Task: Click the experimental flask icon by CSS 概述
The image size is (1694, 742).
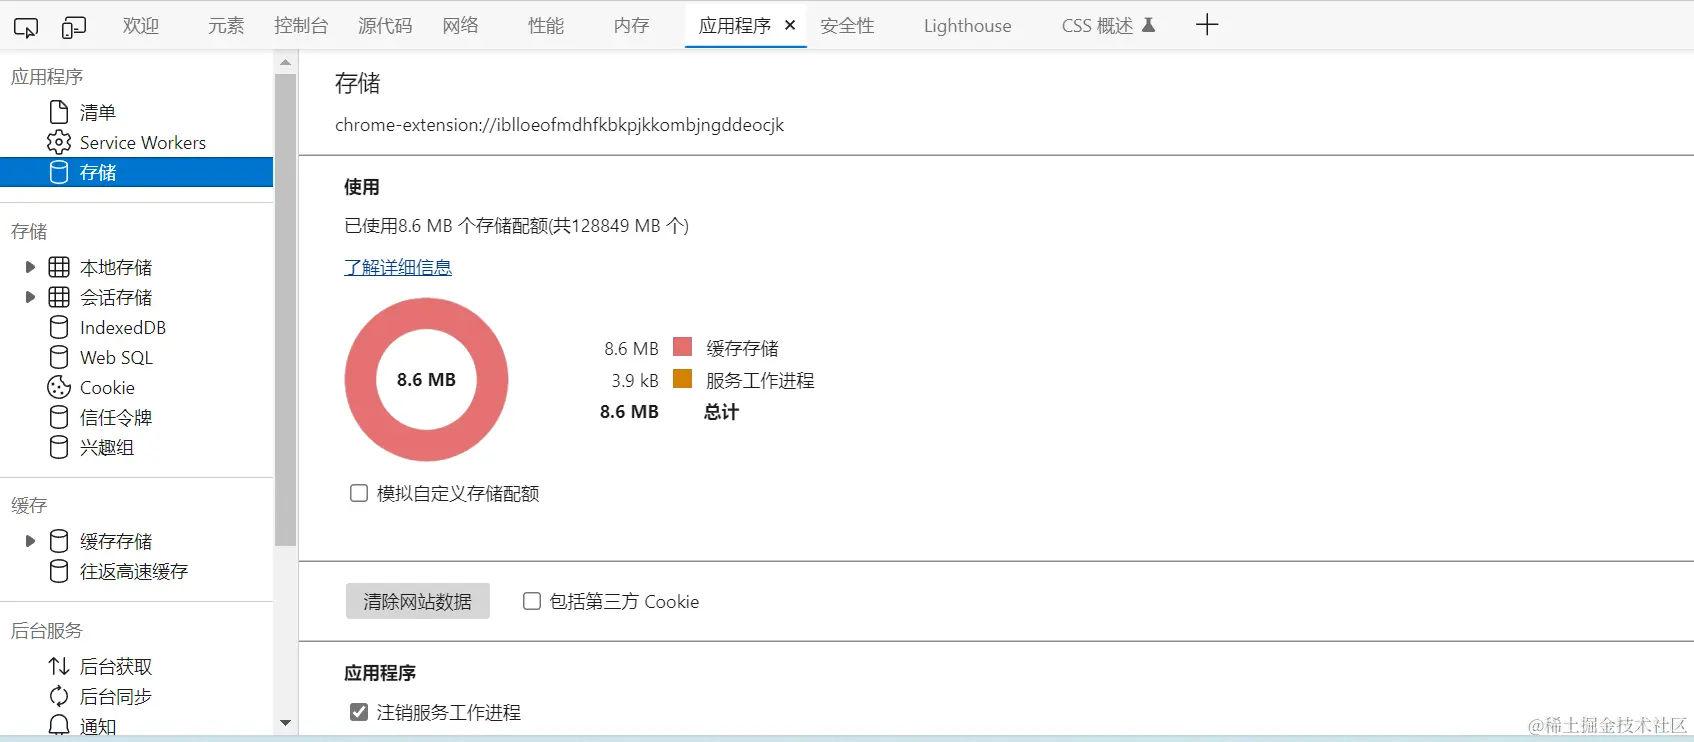Action: 1148,25
